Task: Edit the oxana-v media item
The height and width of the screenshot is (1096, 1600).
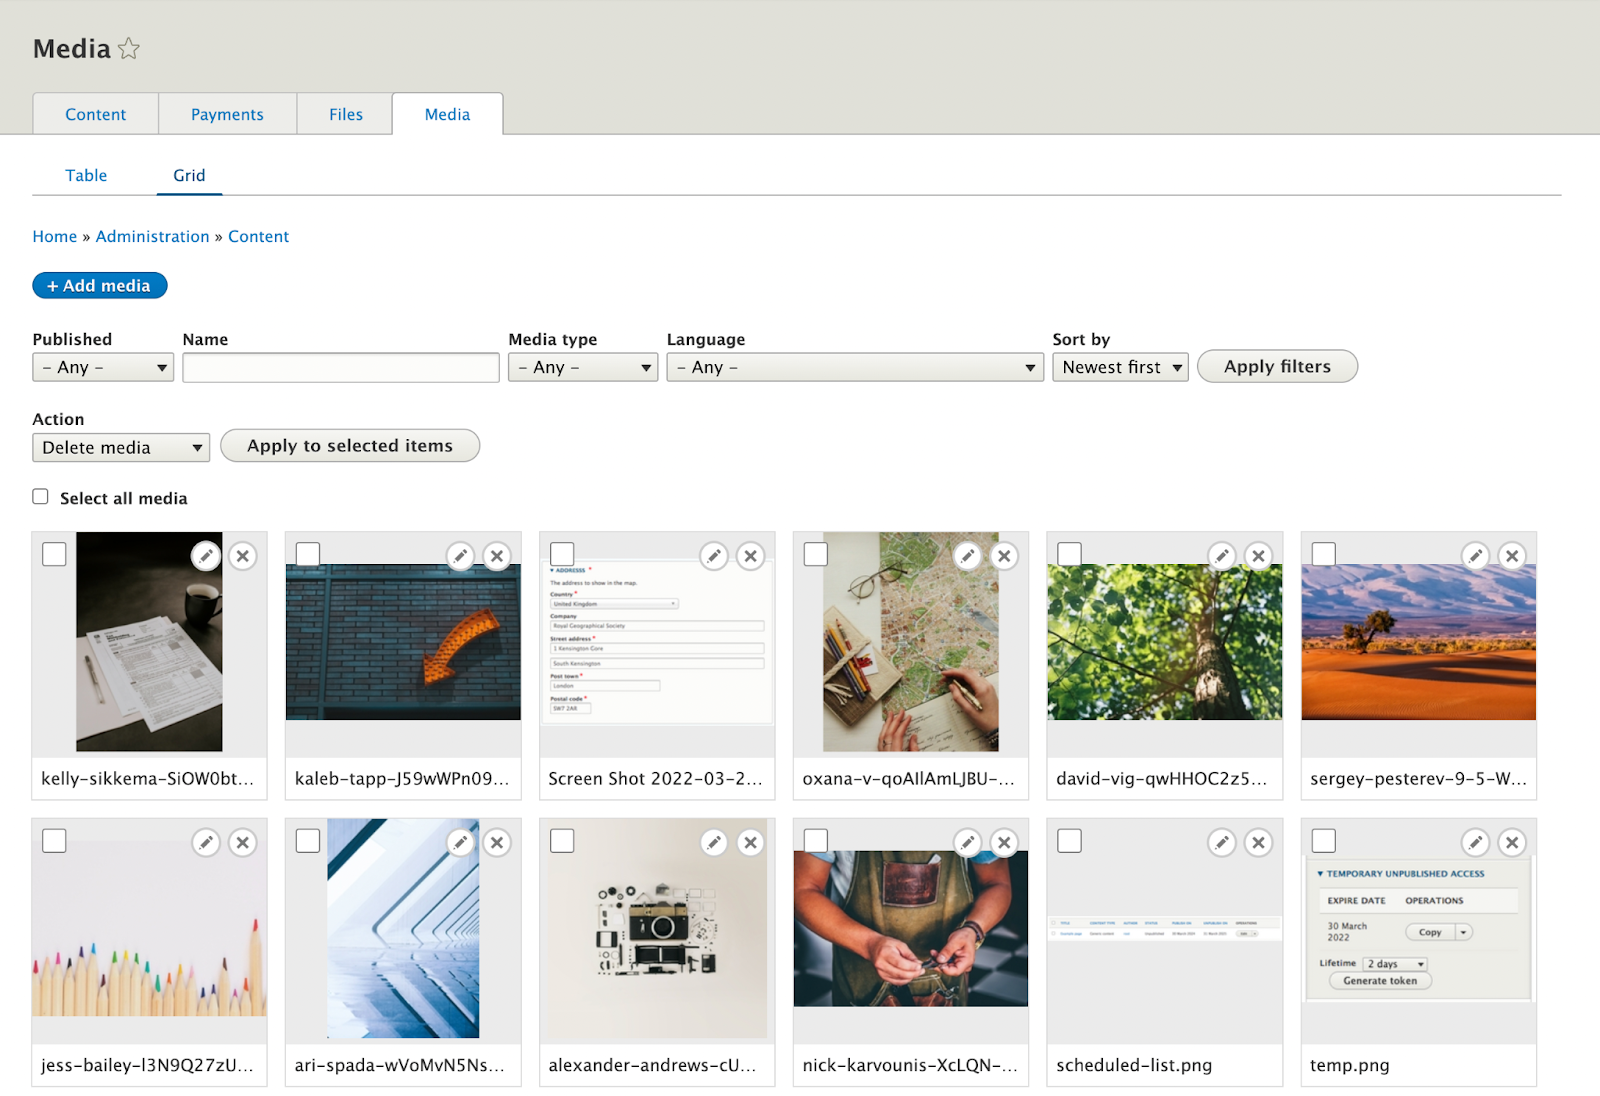Action: pos(968,556)
